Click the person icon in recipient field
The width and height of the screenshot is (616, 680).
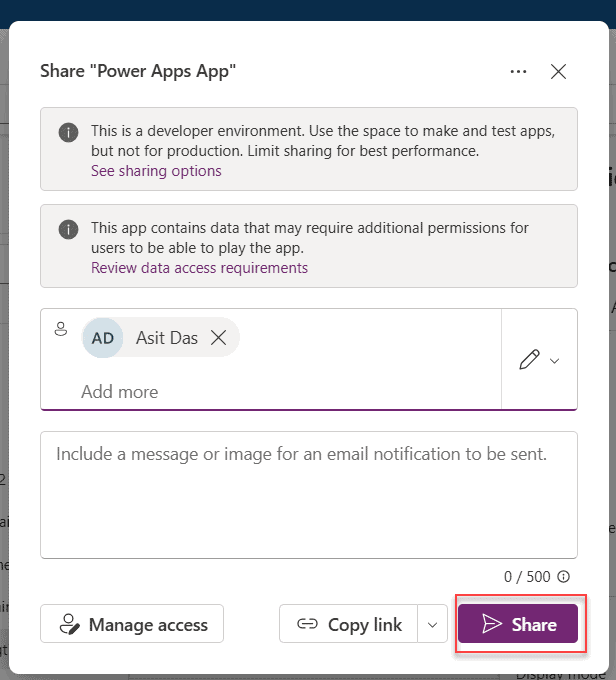click(x=61, y=329)
